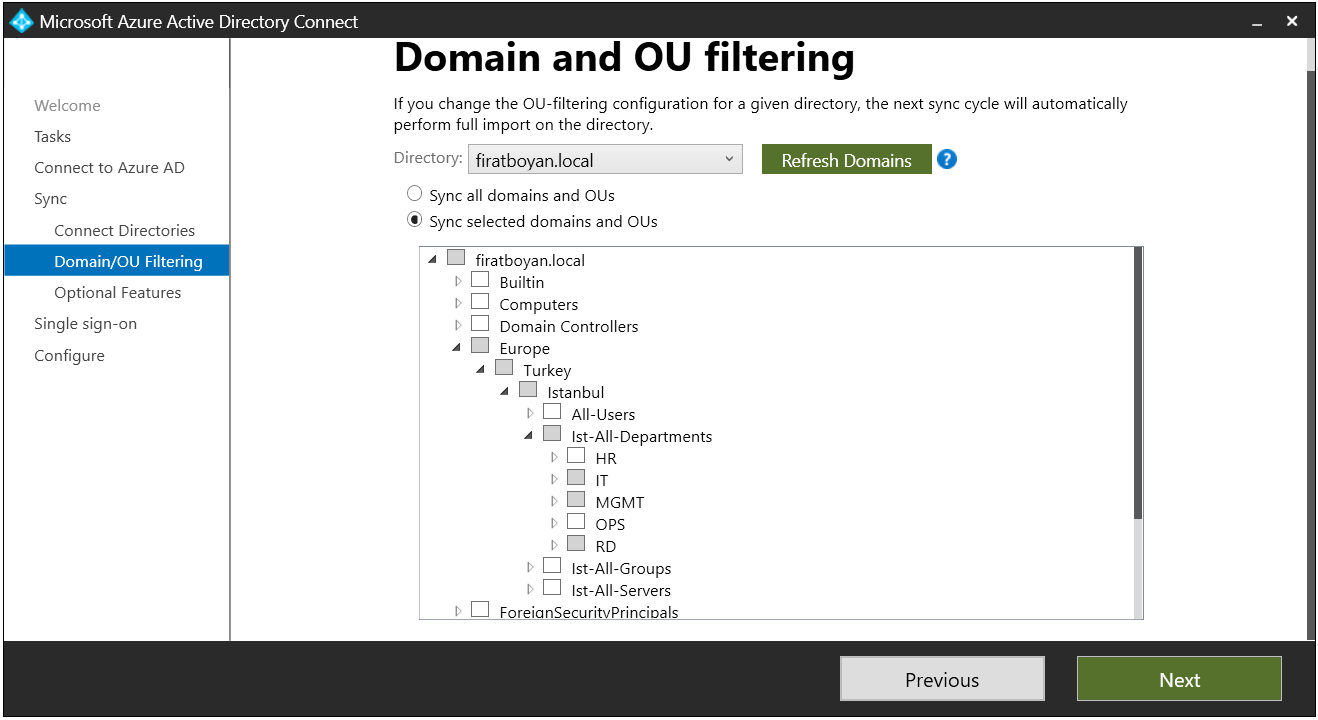Click the Azure AD Connect logo in title bar
Screen dimensions: 1318x720
[x=21, y=21]
